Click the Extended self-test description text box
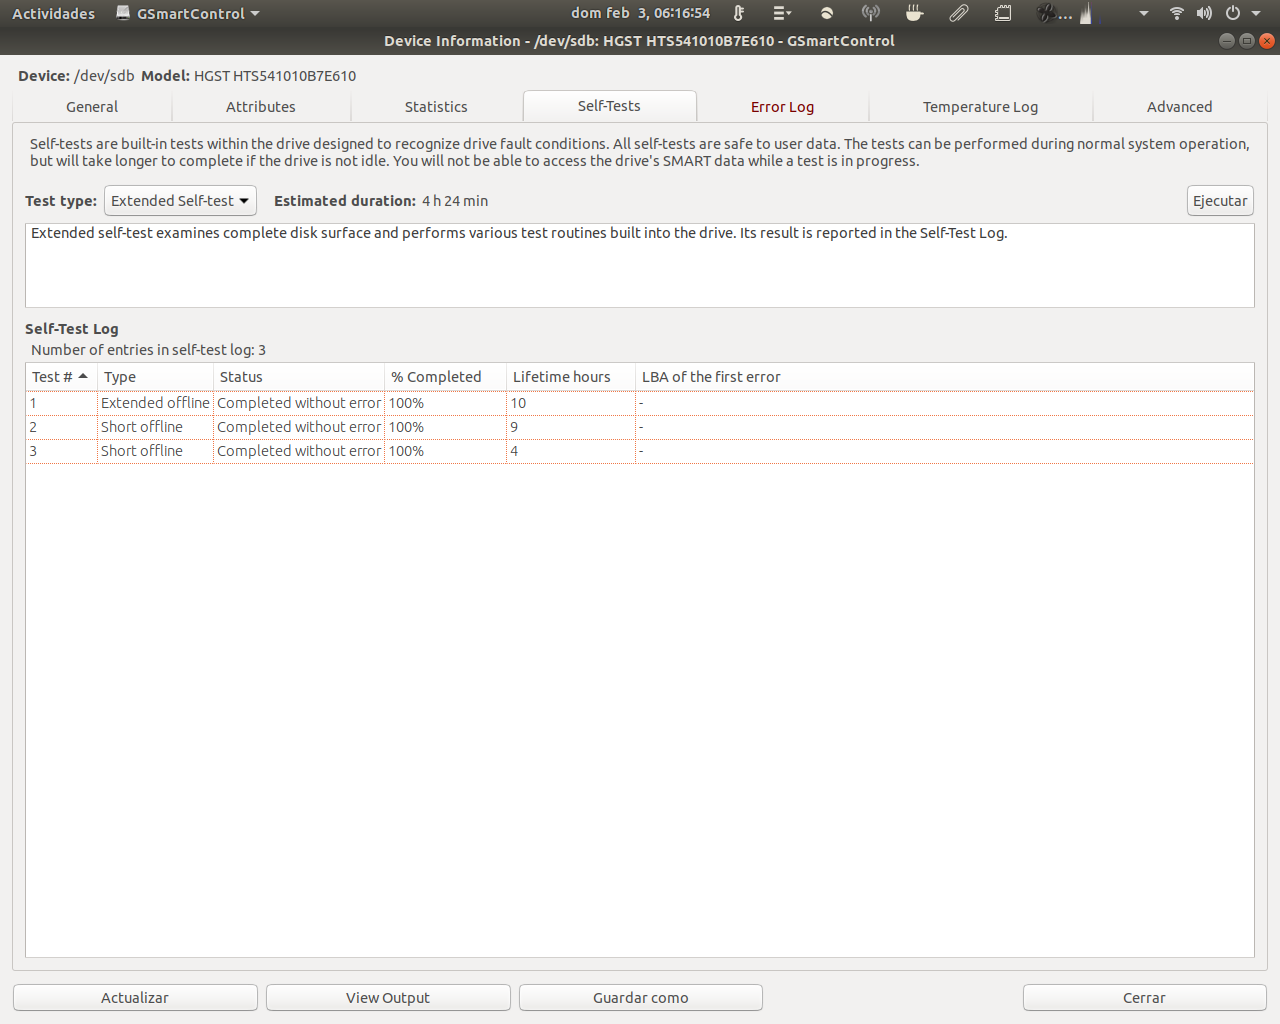The height and width of the screenshot is (1024, 1280). coord(640,265)
